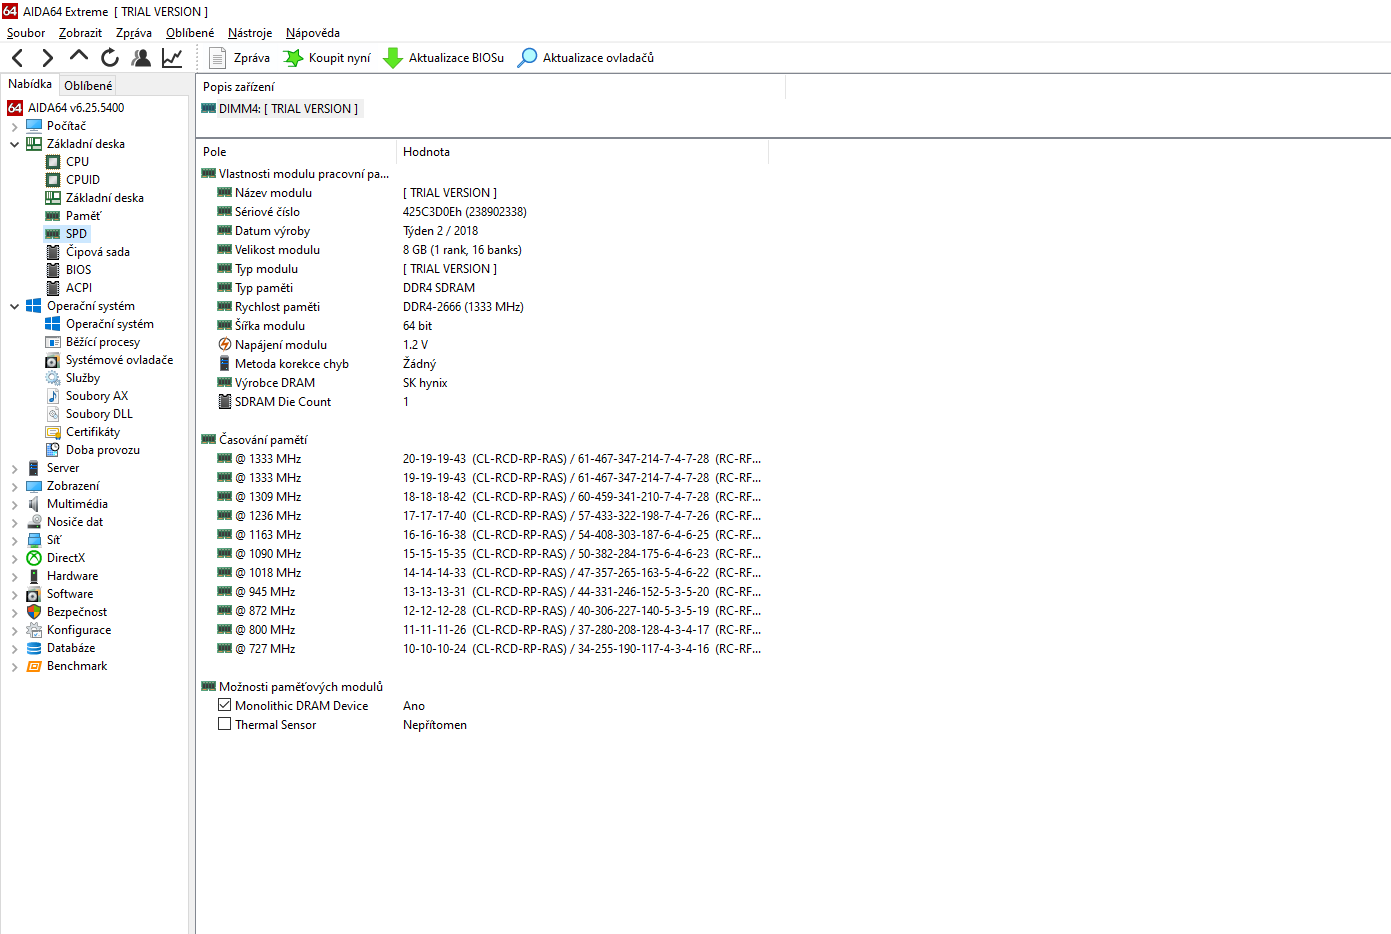Image resolution: width=1391 pixels, height=934 pixels.
Task: Toggle the Monolithic DRAM Device checkbox
Action: click(x=224, y=705)
